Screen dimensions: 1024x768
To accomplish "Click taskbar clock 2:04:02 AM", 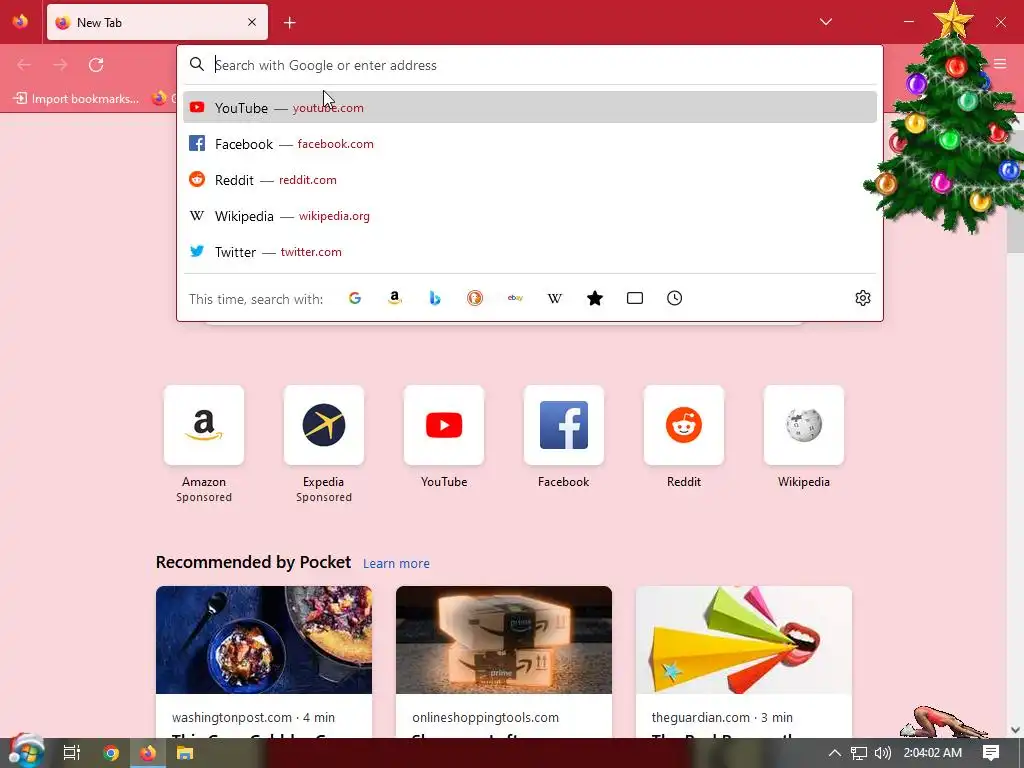I will (x=933, y=753).
